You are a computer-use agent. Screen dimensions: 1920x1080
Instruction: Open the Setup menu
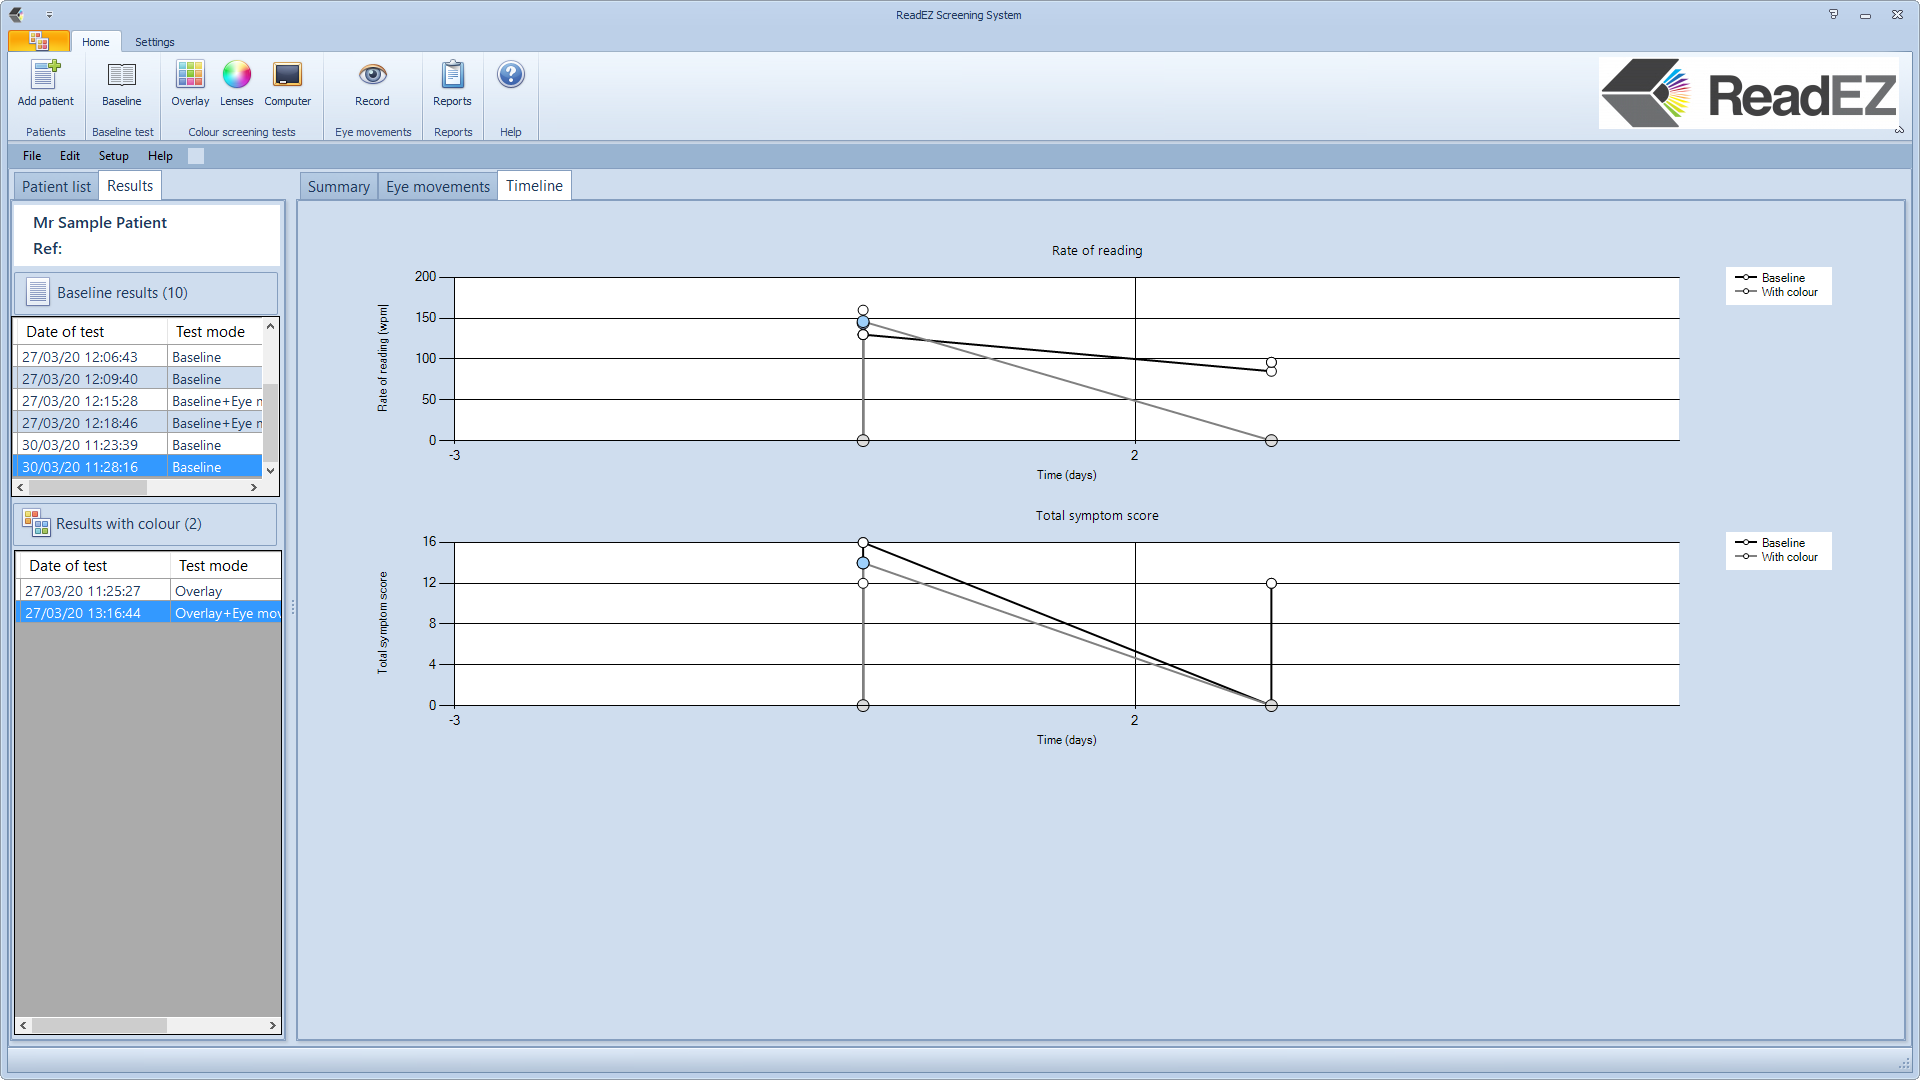[113, 156]
